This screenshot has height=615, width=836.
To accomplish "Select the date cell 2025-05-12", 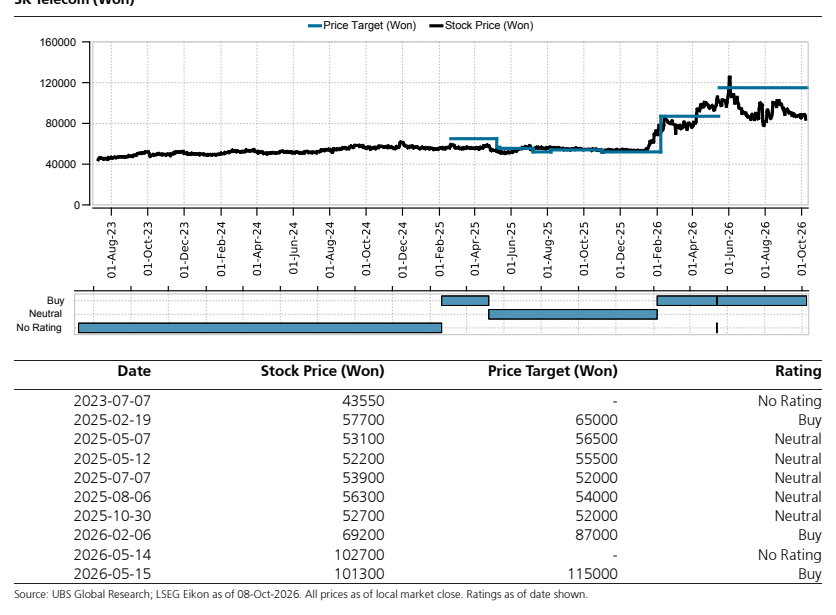I will click(x=112, y=459).
